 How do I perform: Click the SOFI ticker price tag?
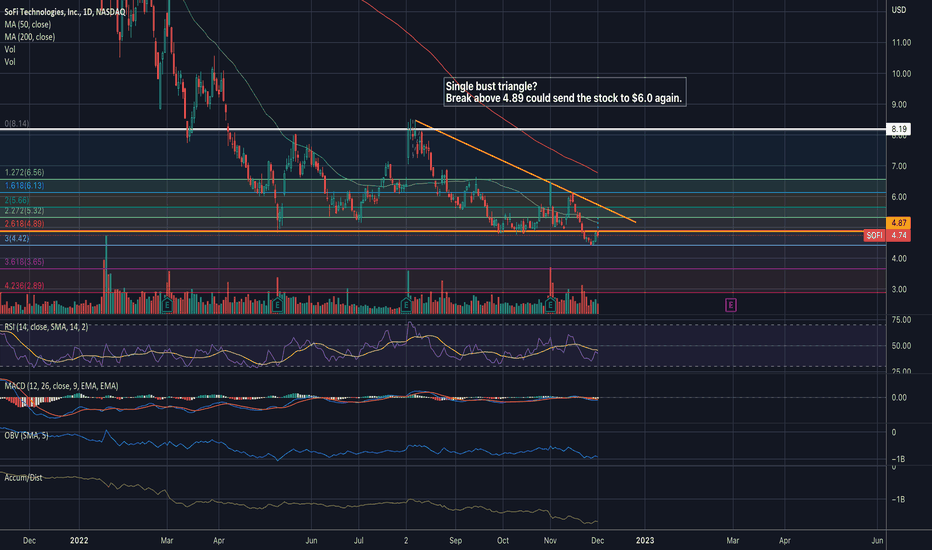[874, 235]
